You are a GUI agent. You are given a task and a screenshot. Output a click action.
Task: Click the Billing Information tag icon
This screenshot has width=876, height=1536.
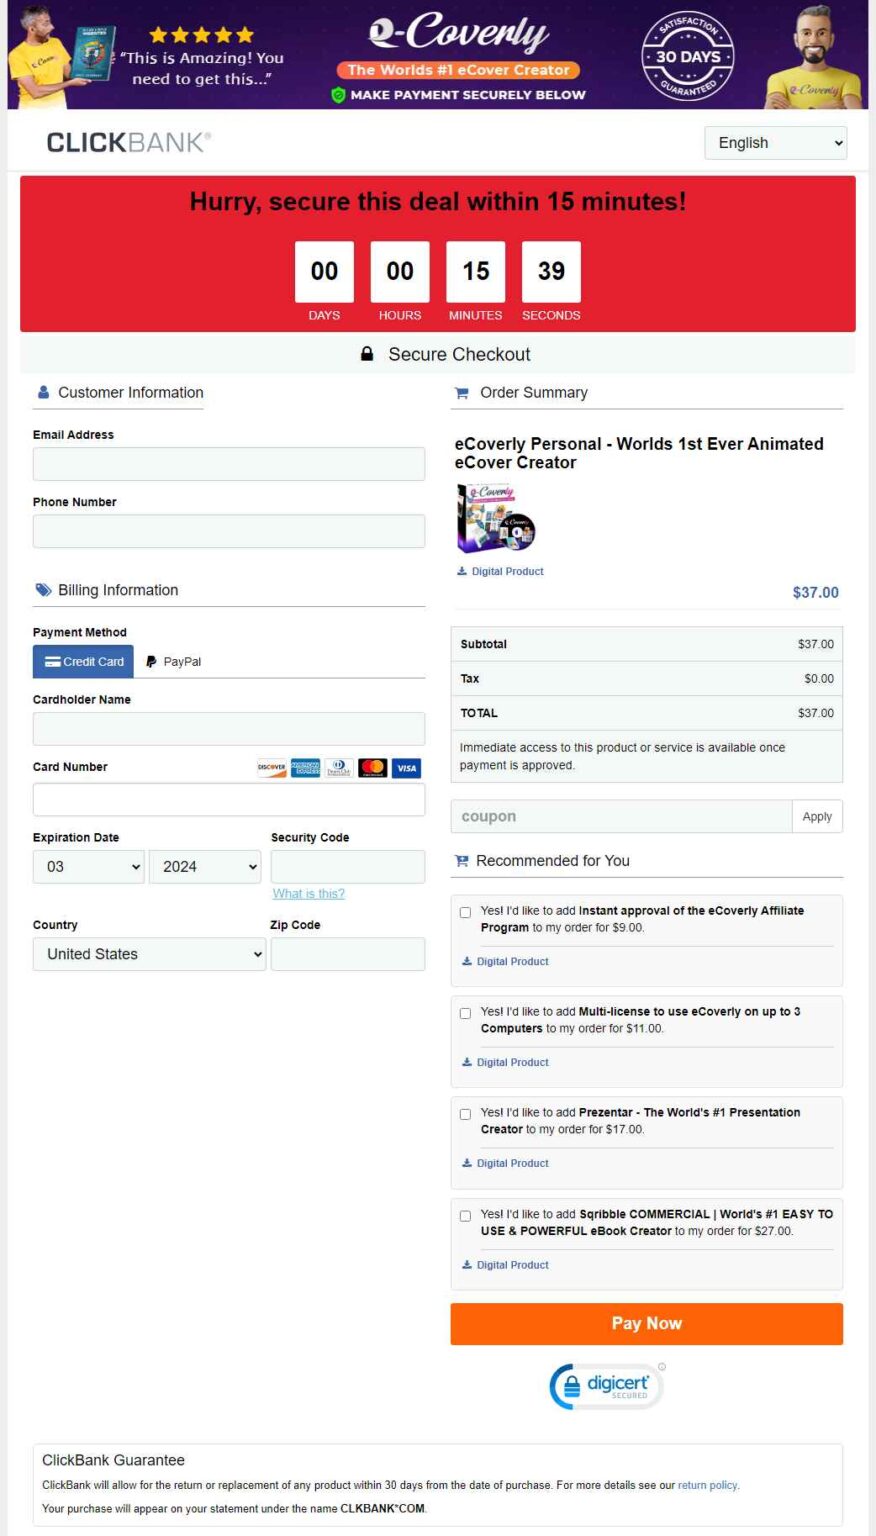click(43, 590)
